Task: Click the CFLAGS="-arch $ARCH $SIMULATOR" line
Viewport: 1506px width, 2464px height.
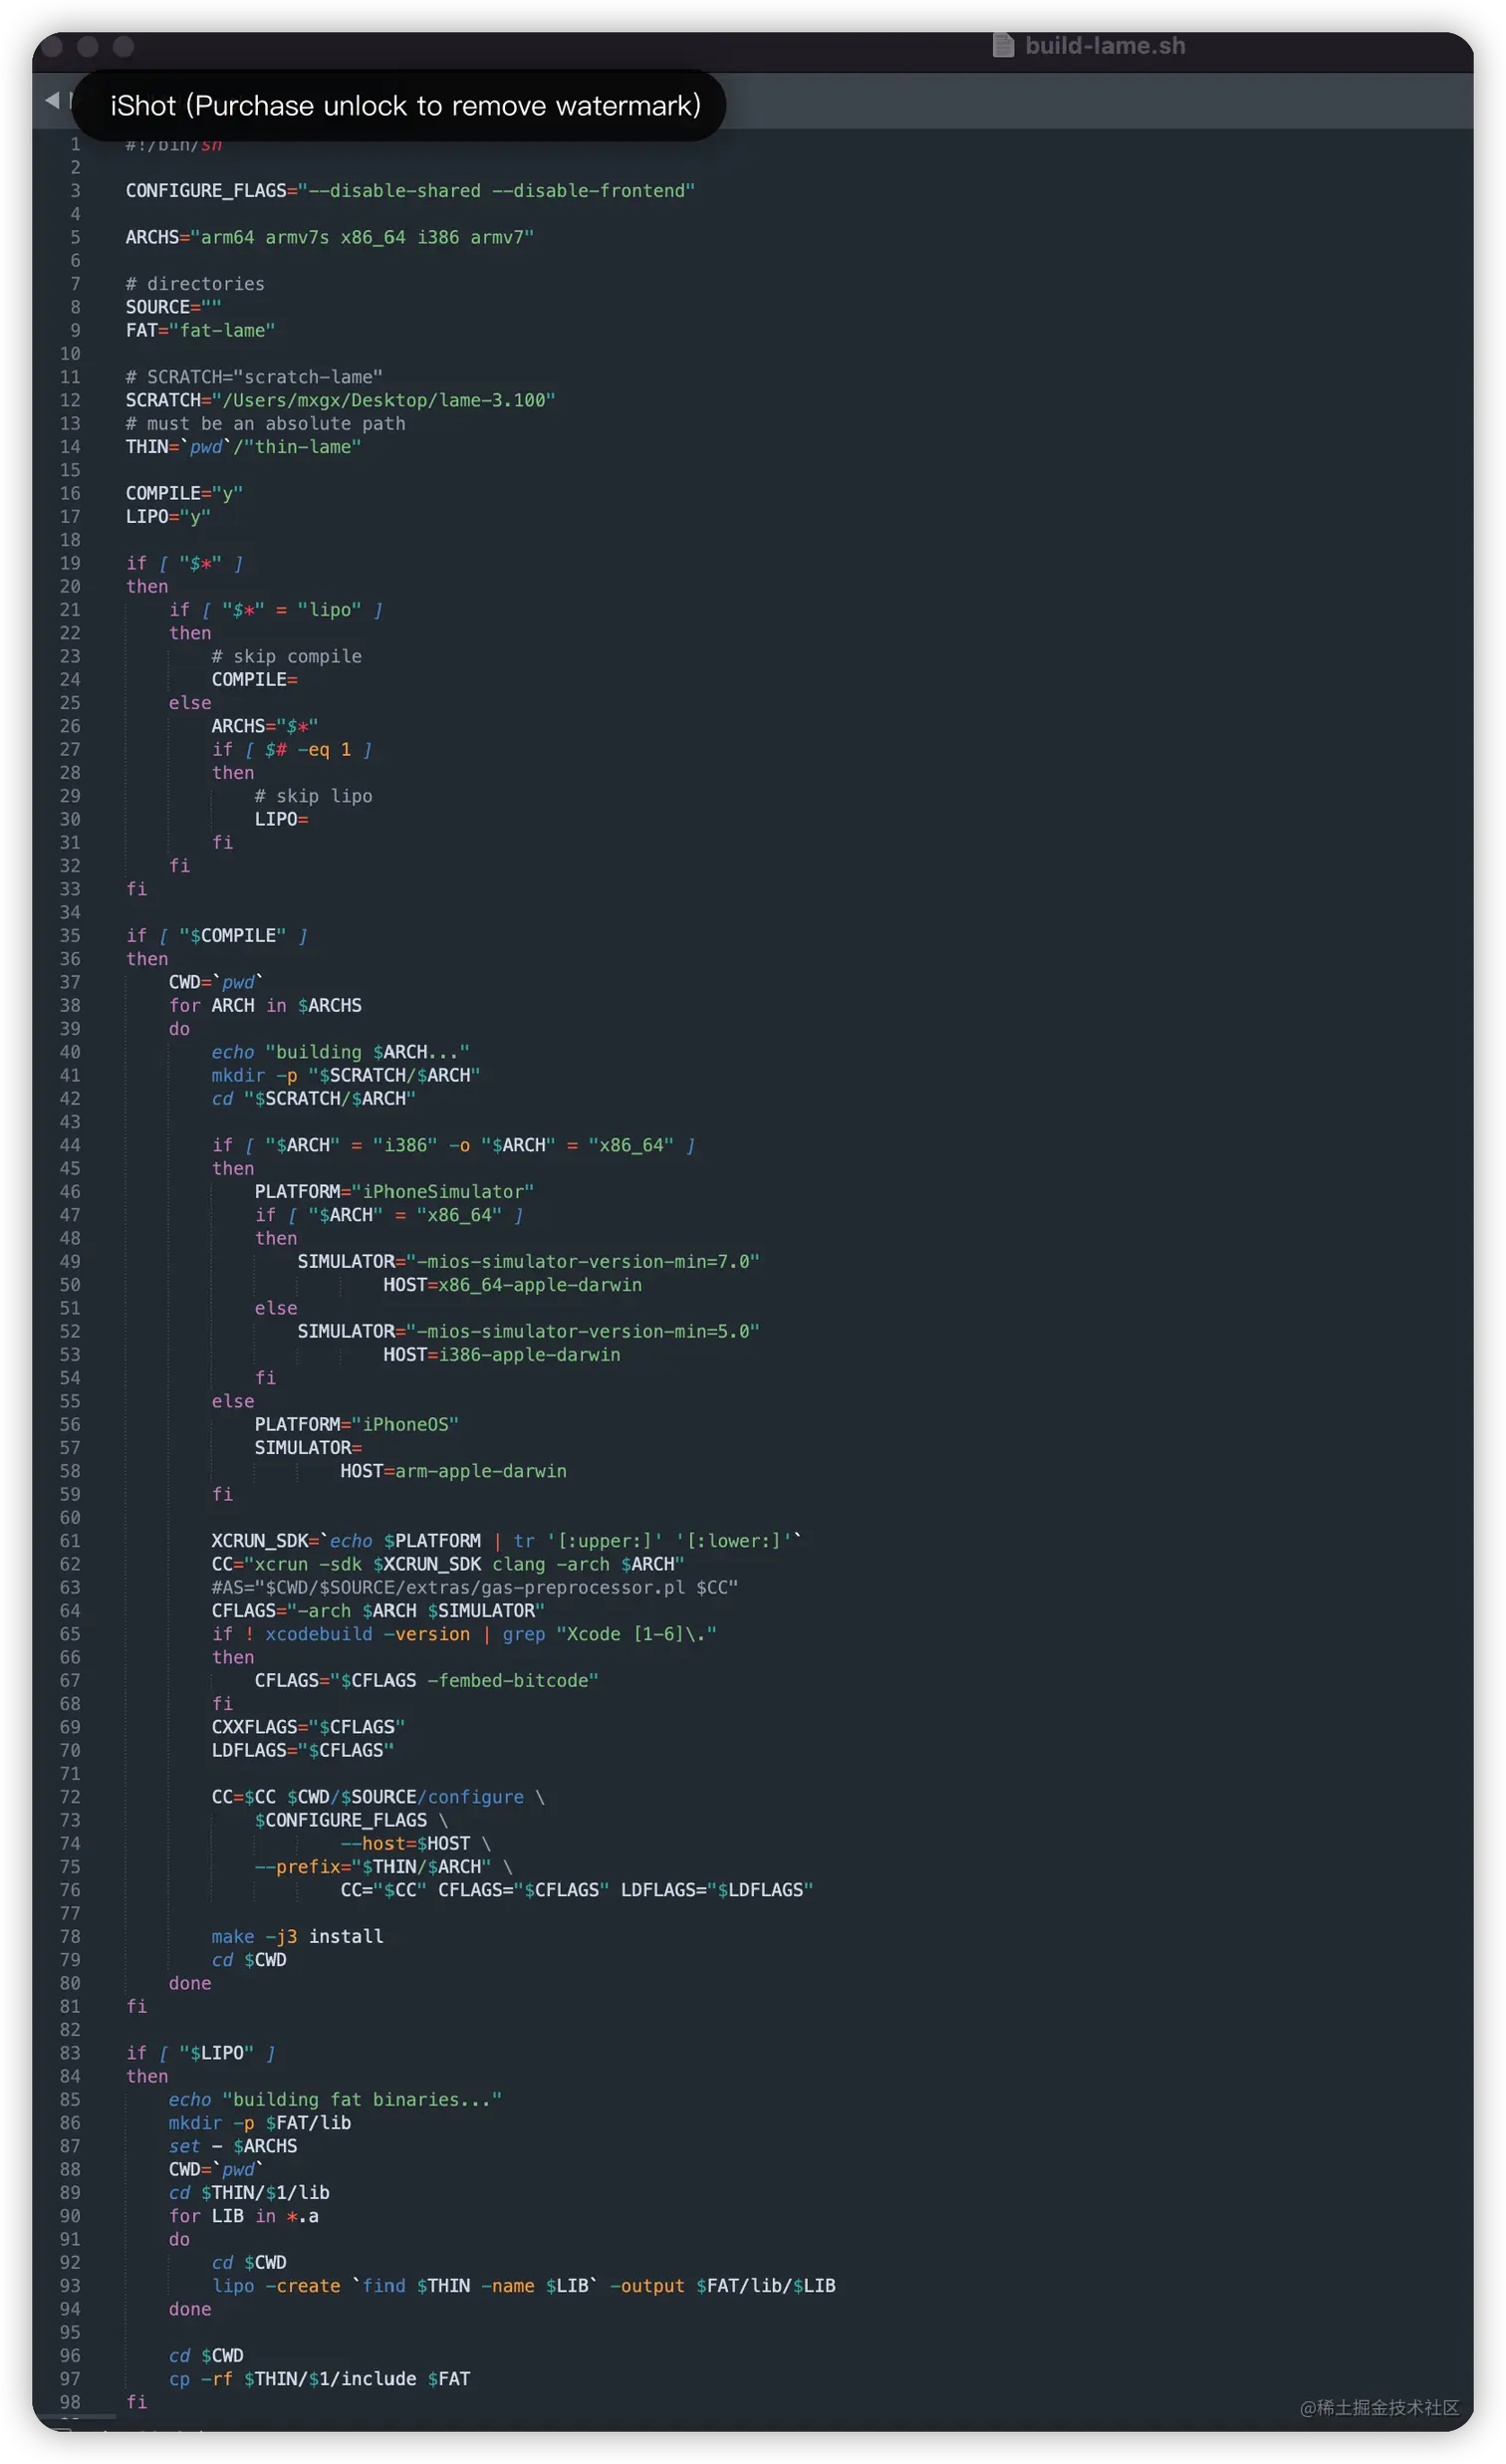Action: [379, 1610]
